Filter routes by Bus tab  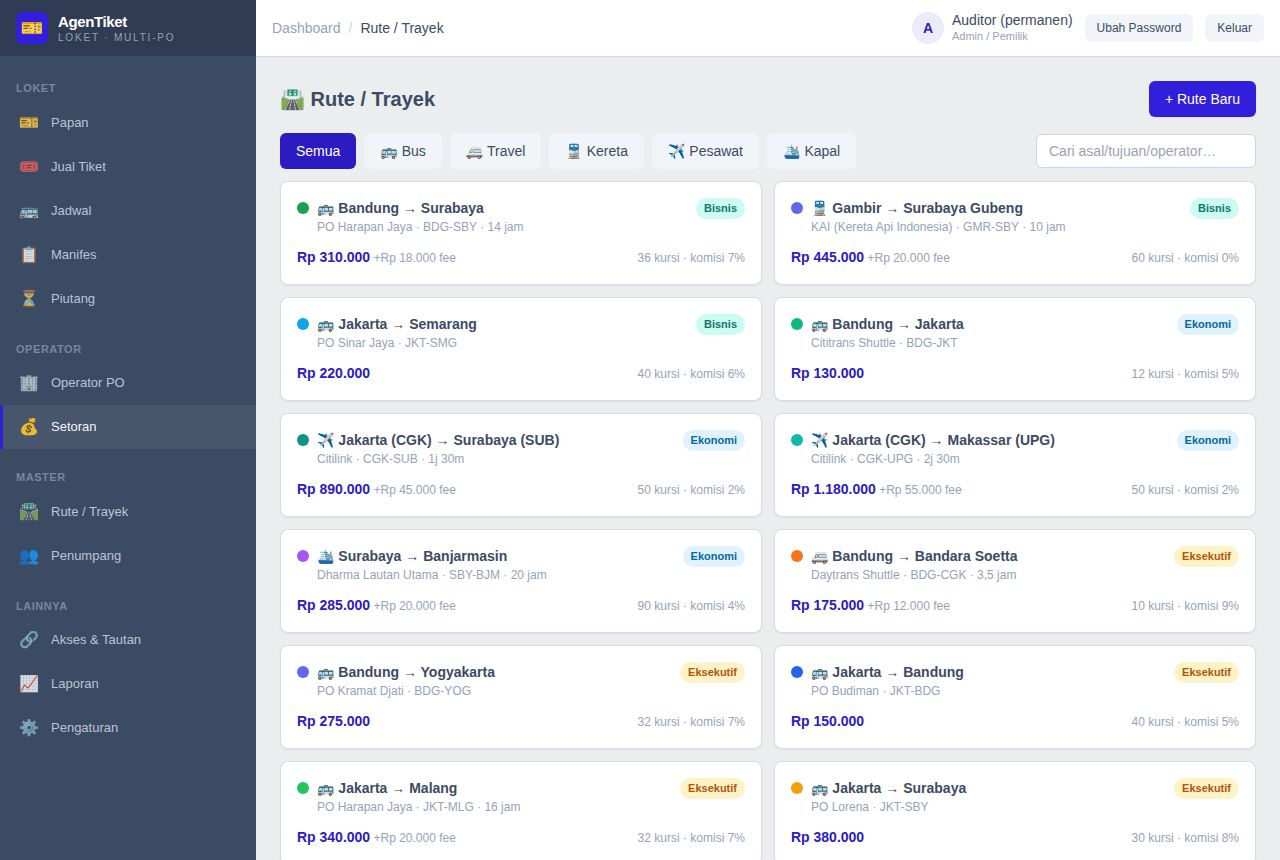403,151
